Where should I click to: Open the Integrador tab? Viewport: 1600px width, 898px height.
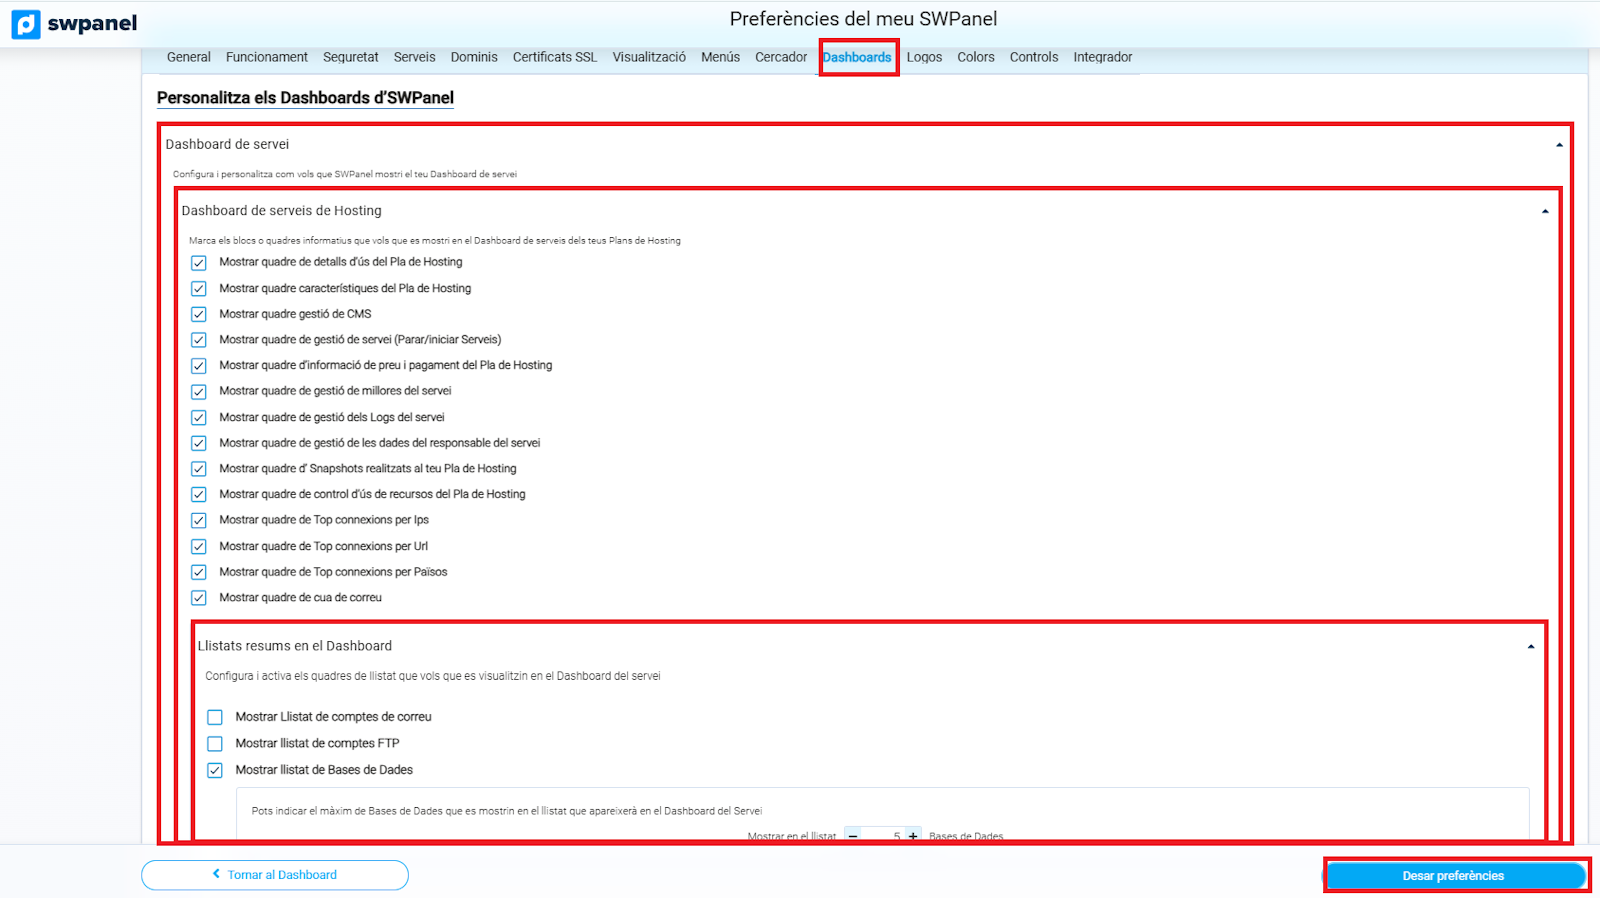(1102, 57)
